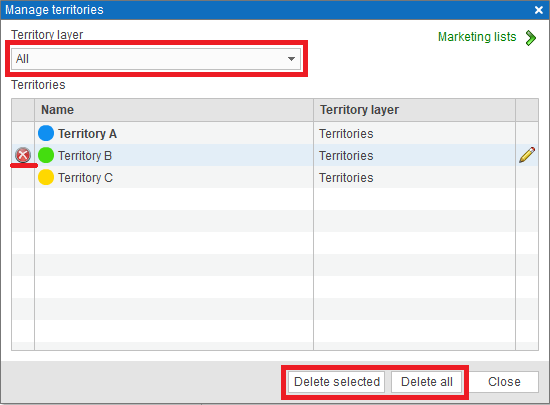550x405 pixels.
Task: Sort by the Name column header
Action: pos(174,110)
